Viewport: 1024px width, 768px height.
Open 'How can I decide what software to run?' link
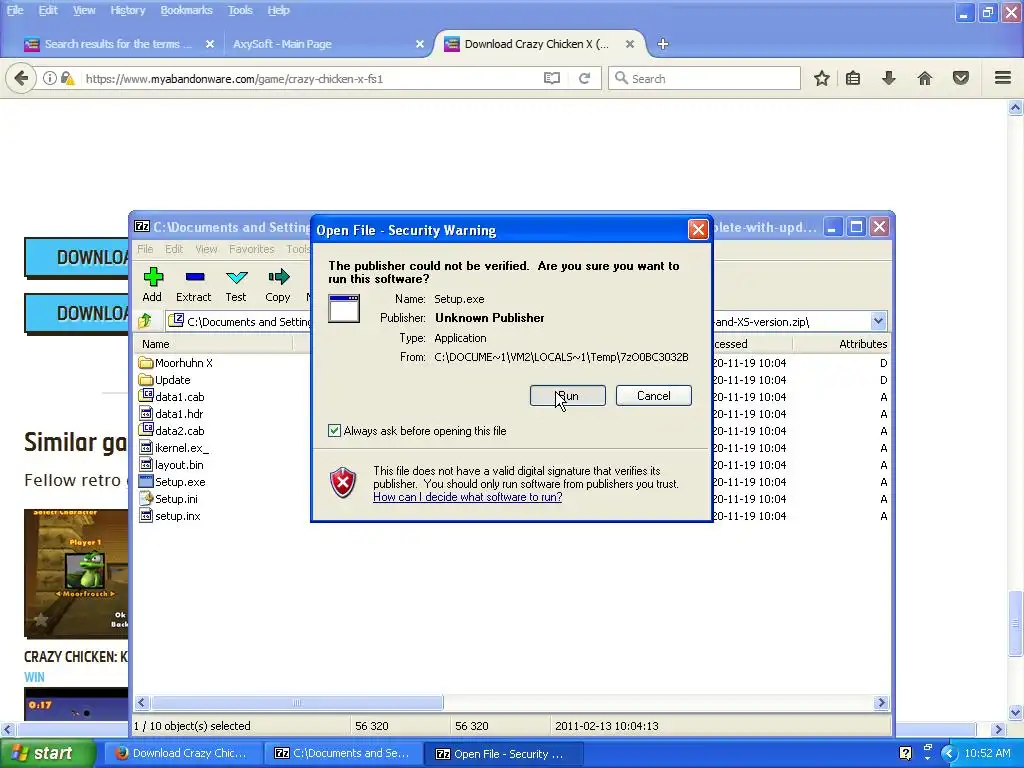pos(468,497)
